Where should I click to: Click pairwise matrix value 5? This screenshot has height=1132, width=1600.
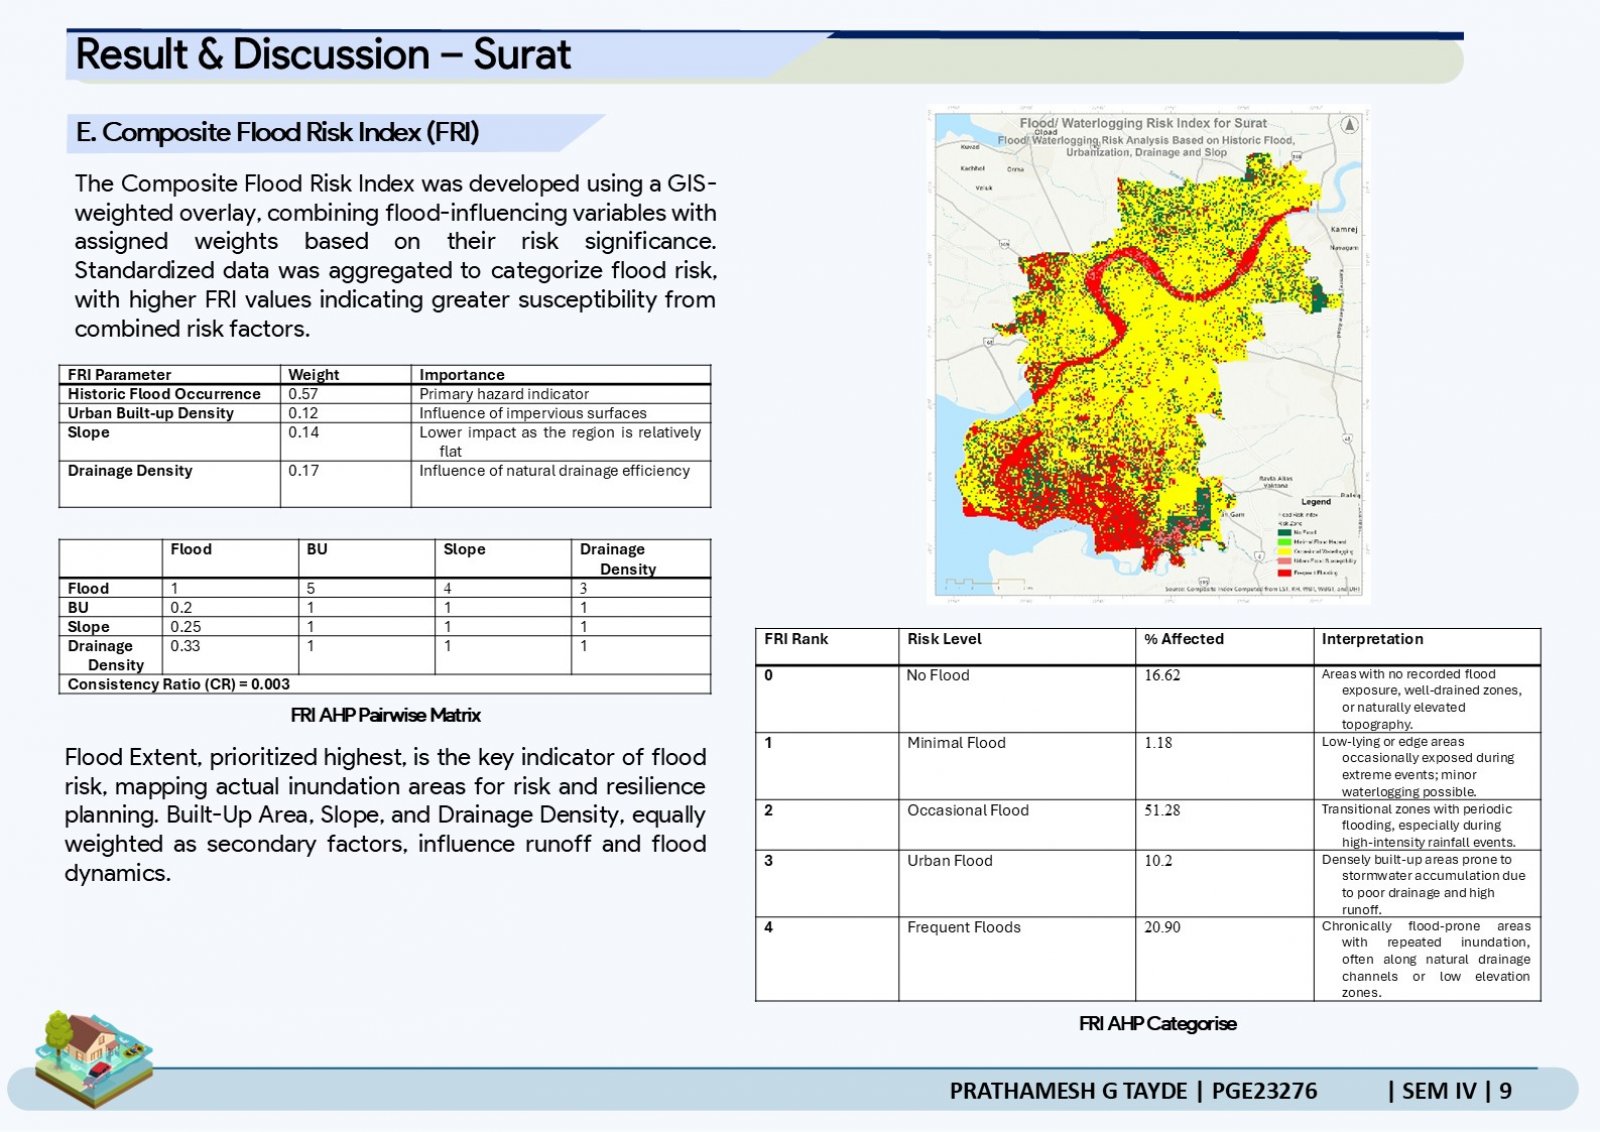tap(311, 588)
